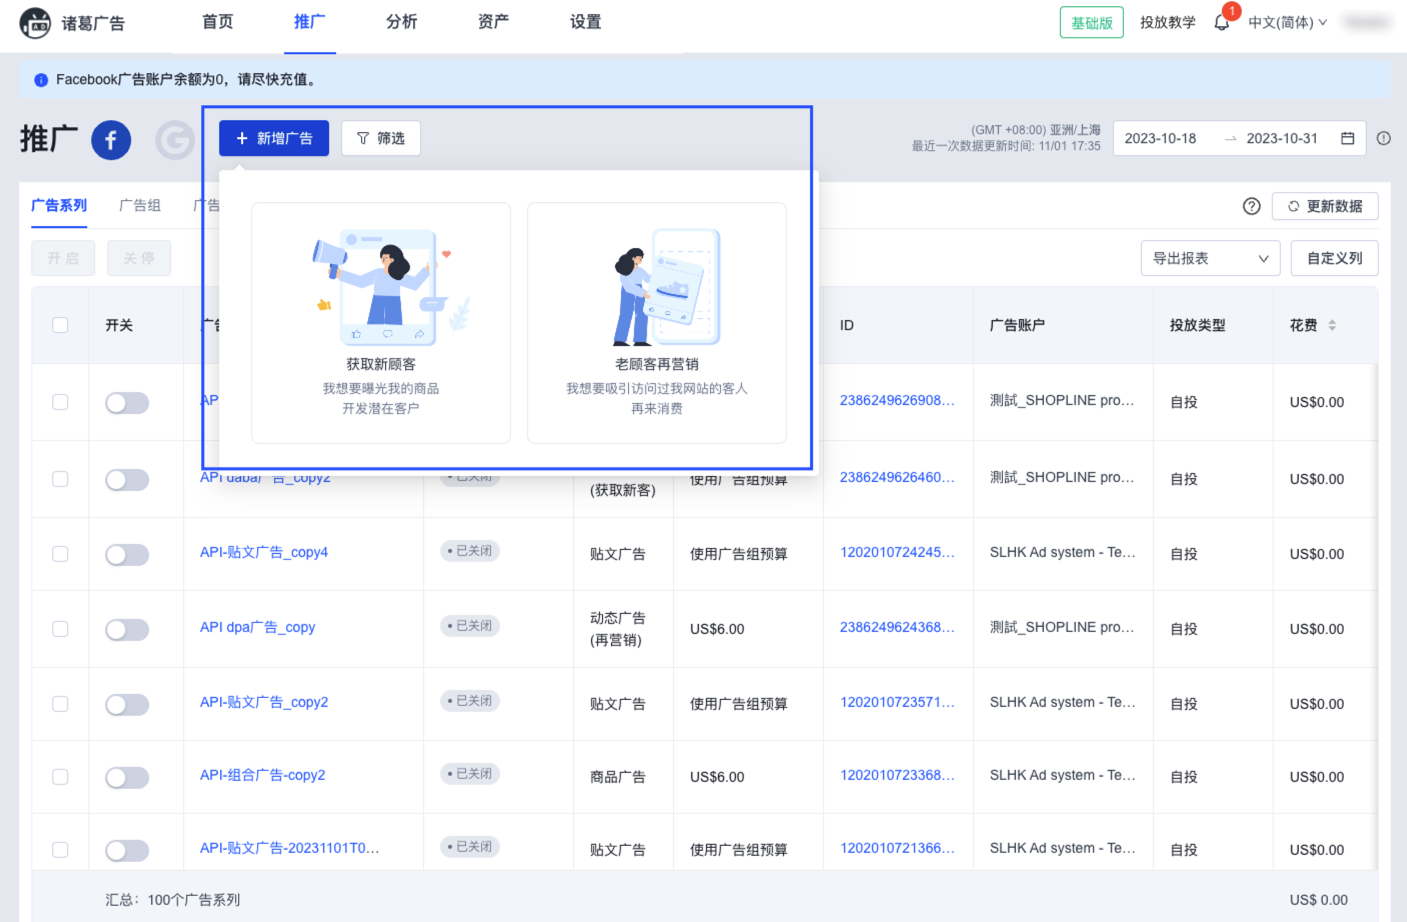Image resolution: width=1407 pixels, height=922 pixels.
Task: Open the notification bell
Action: 1221,23
